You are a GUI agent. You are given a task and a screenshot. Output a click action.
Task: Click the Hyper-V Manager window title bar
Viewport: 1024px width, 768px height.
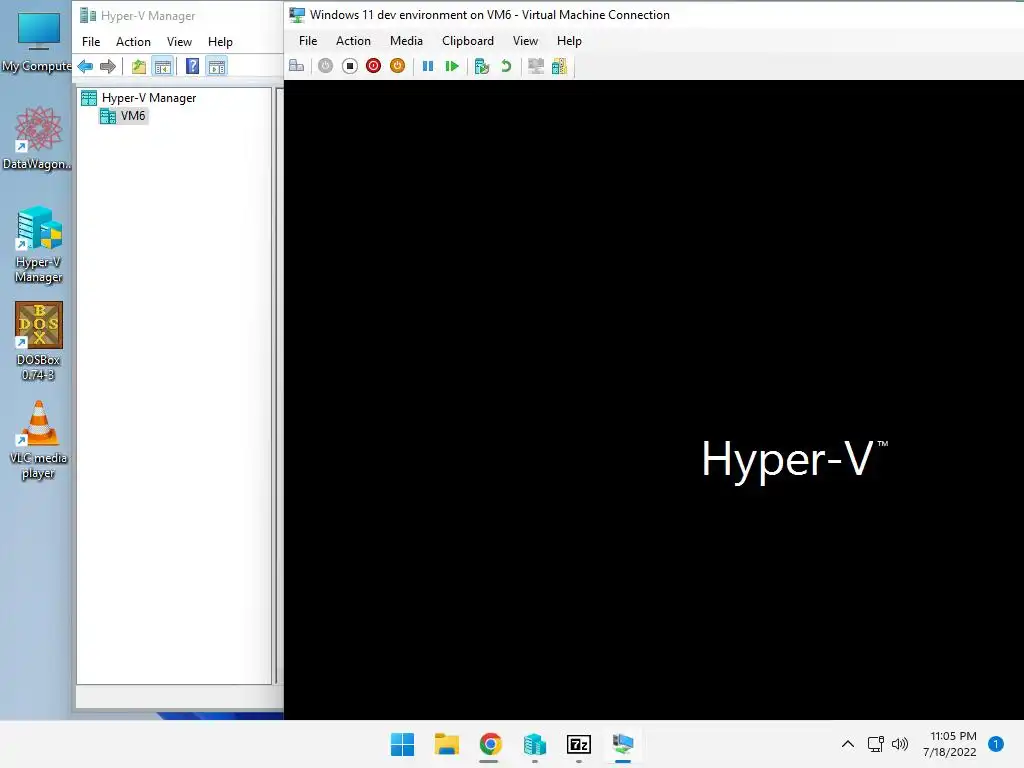point(178,16)
